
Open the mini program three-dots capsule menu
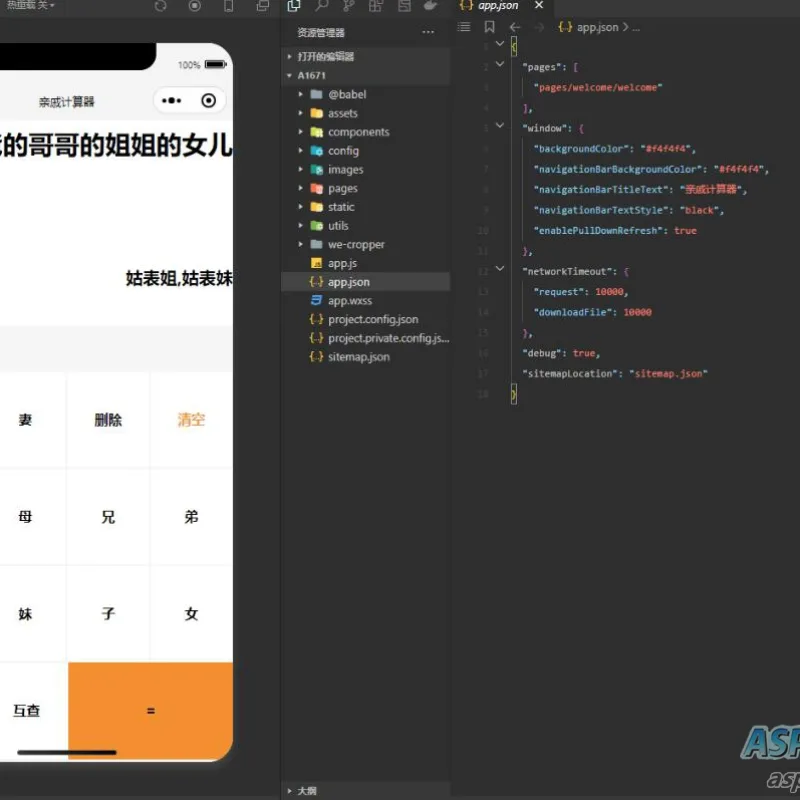click(x=171, y=101)
